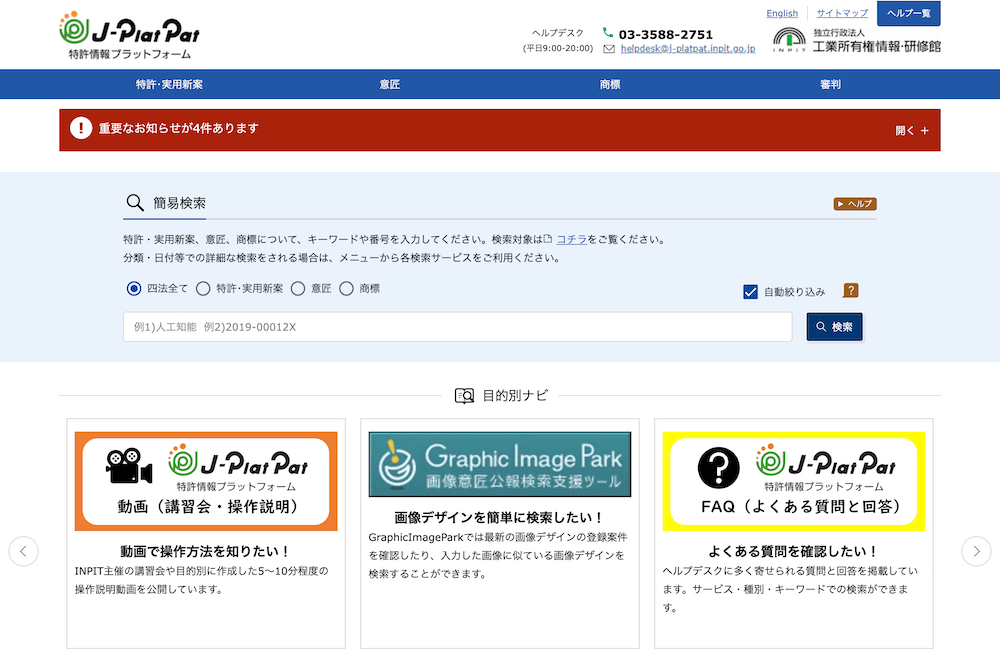The image size is (1000, 659).
Task: Click the brown ヘルプ badge in search panel
Action: (855, 204)
